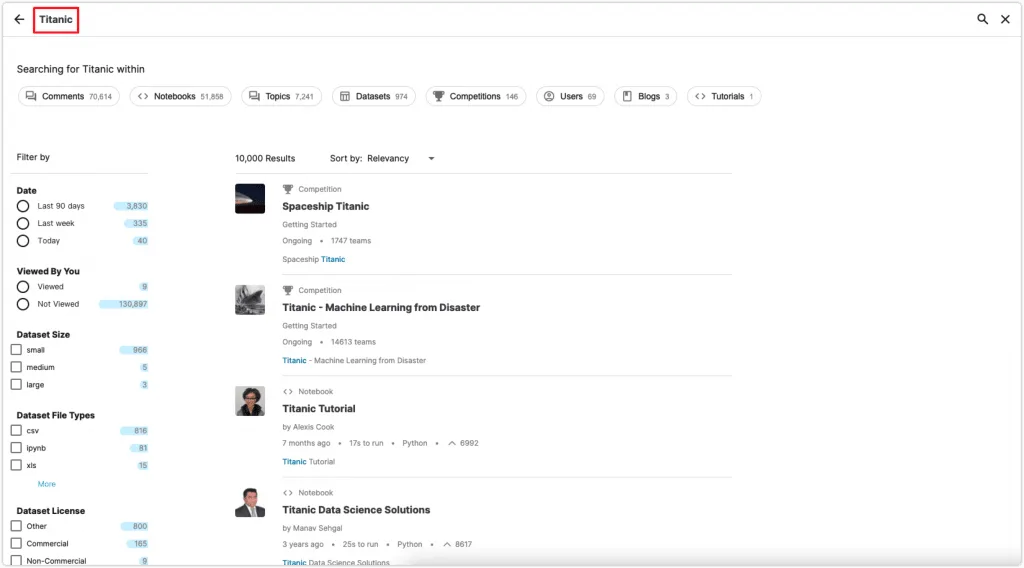Screen dimensions: 1024x568
Task: Click the Titanic search input field
Action: 56,20
